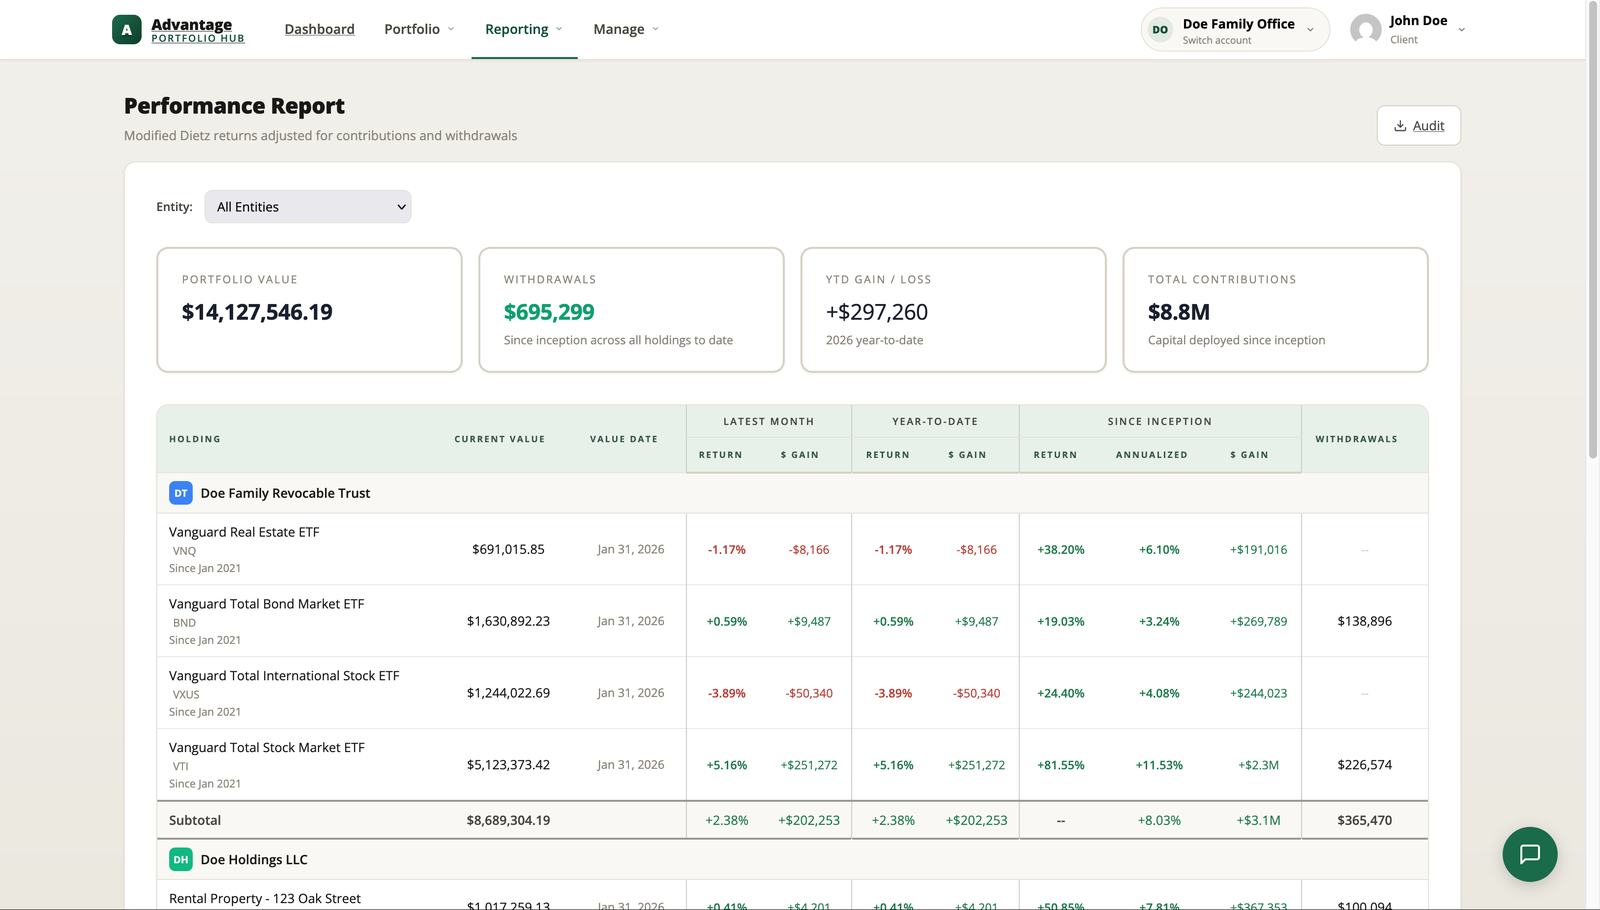Click the Vanguard Total Bond Market ETF holding

(266, 604)
